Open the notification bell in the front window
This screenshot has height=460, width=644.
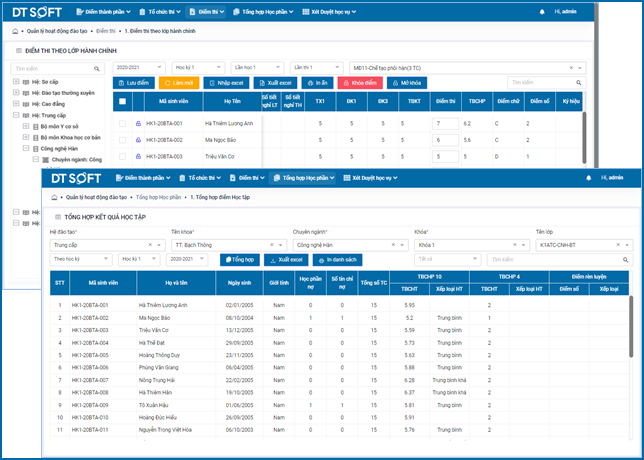pyautogui.click(x=589, y=178)
